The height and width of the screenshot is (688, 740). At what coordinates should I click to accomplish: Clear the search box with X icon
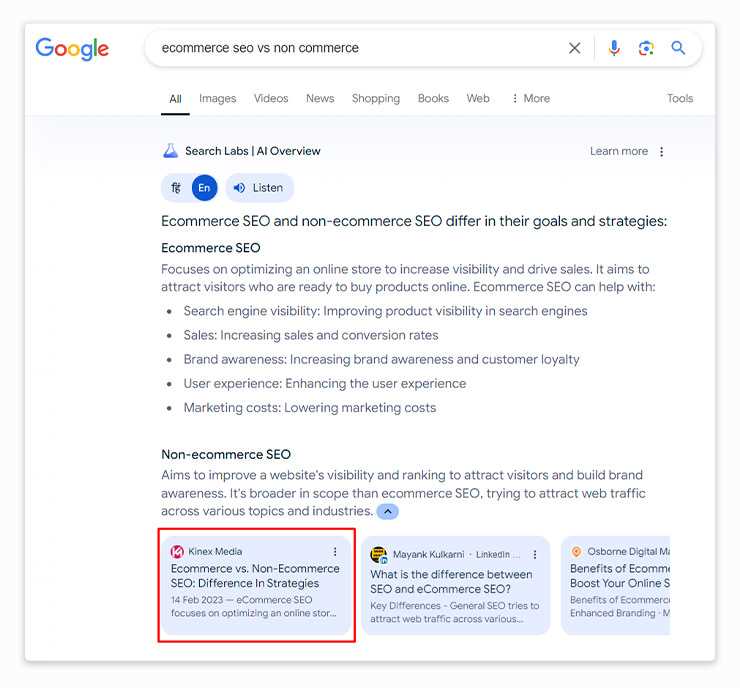point(574,48)
